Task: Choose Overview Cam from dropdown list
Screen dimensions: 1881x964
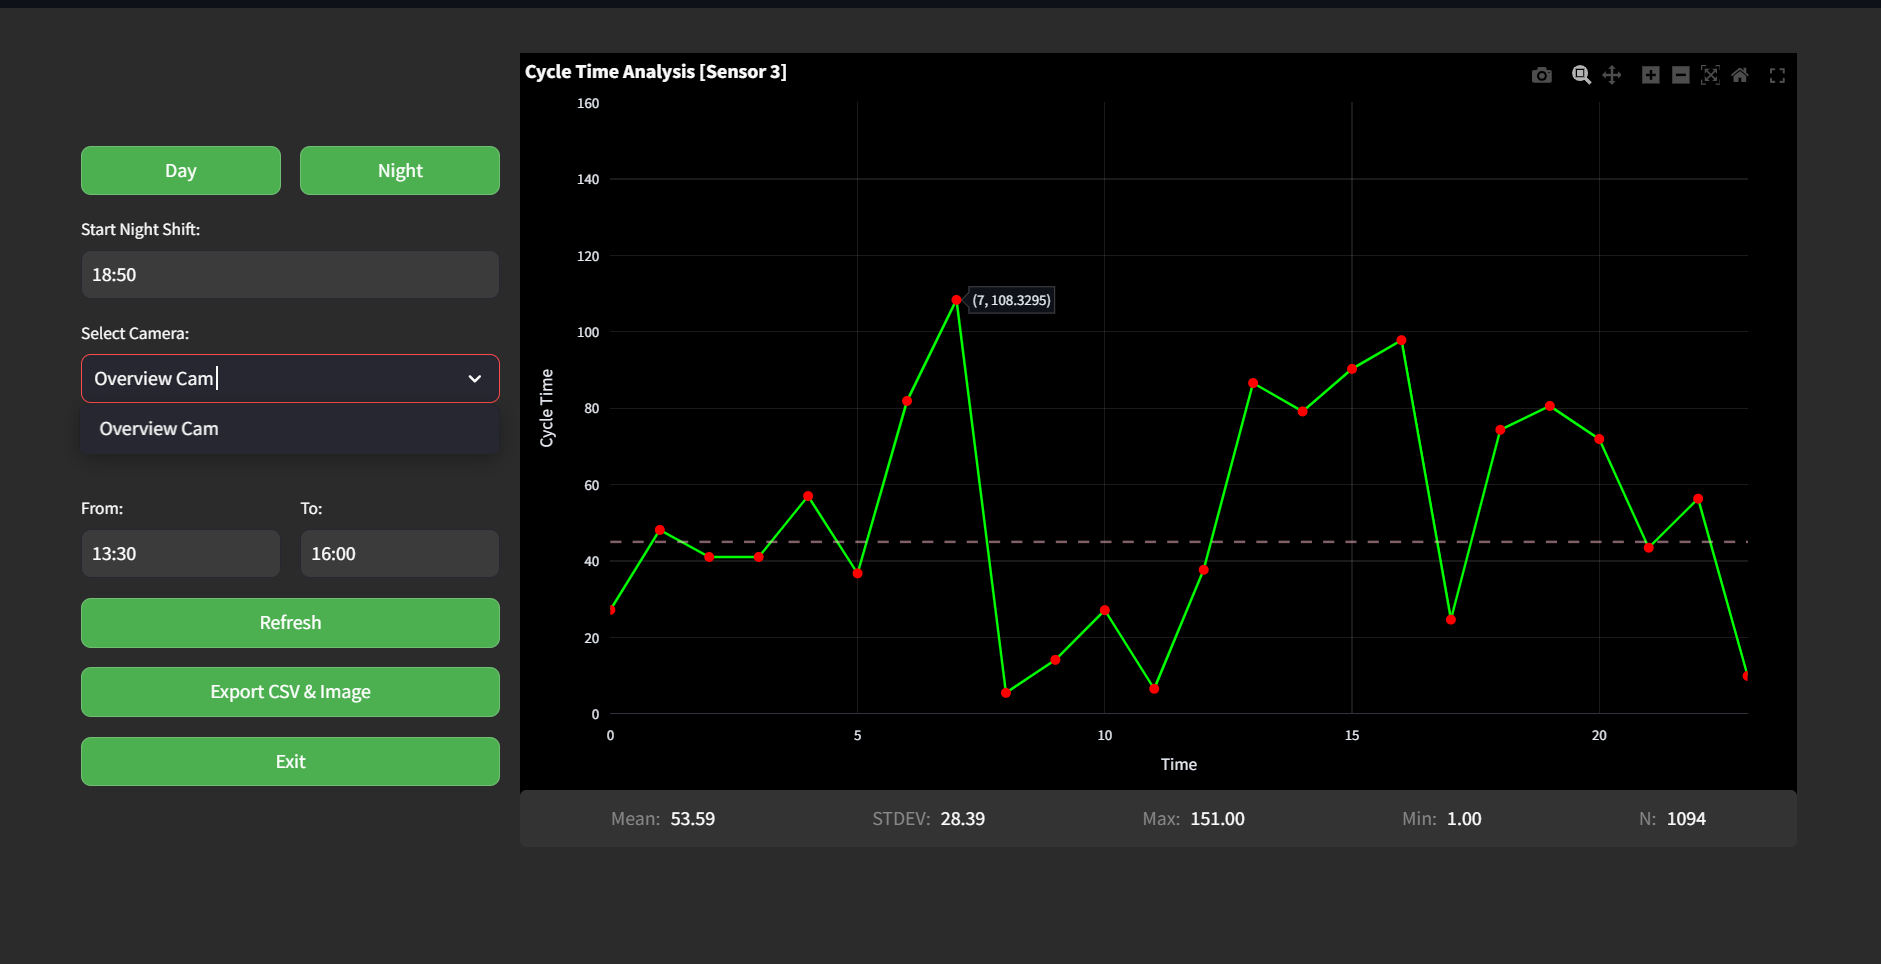Action: point(159,429)
